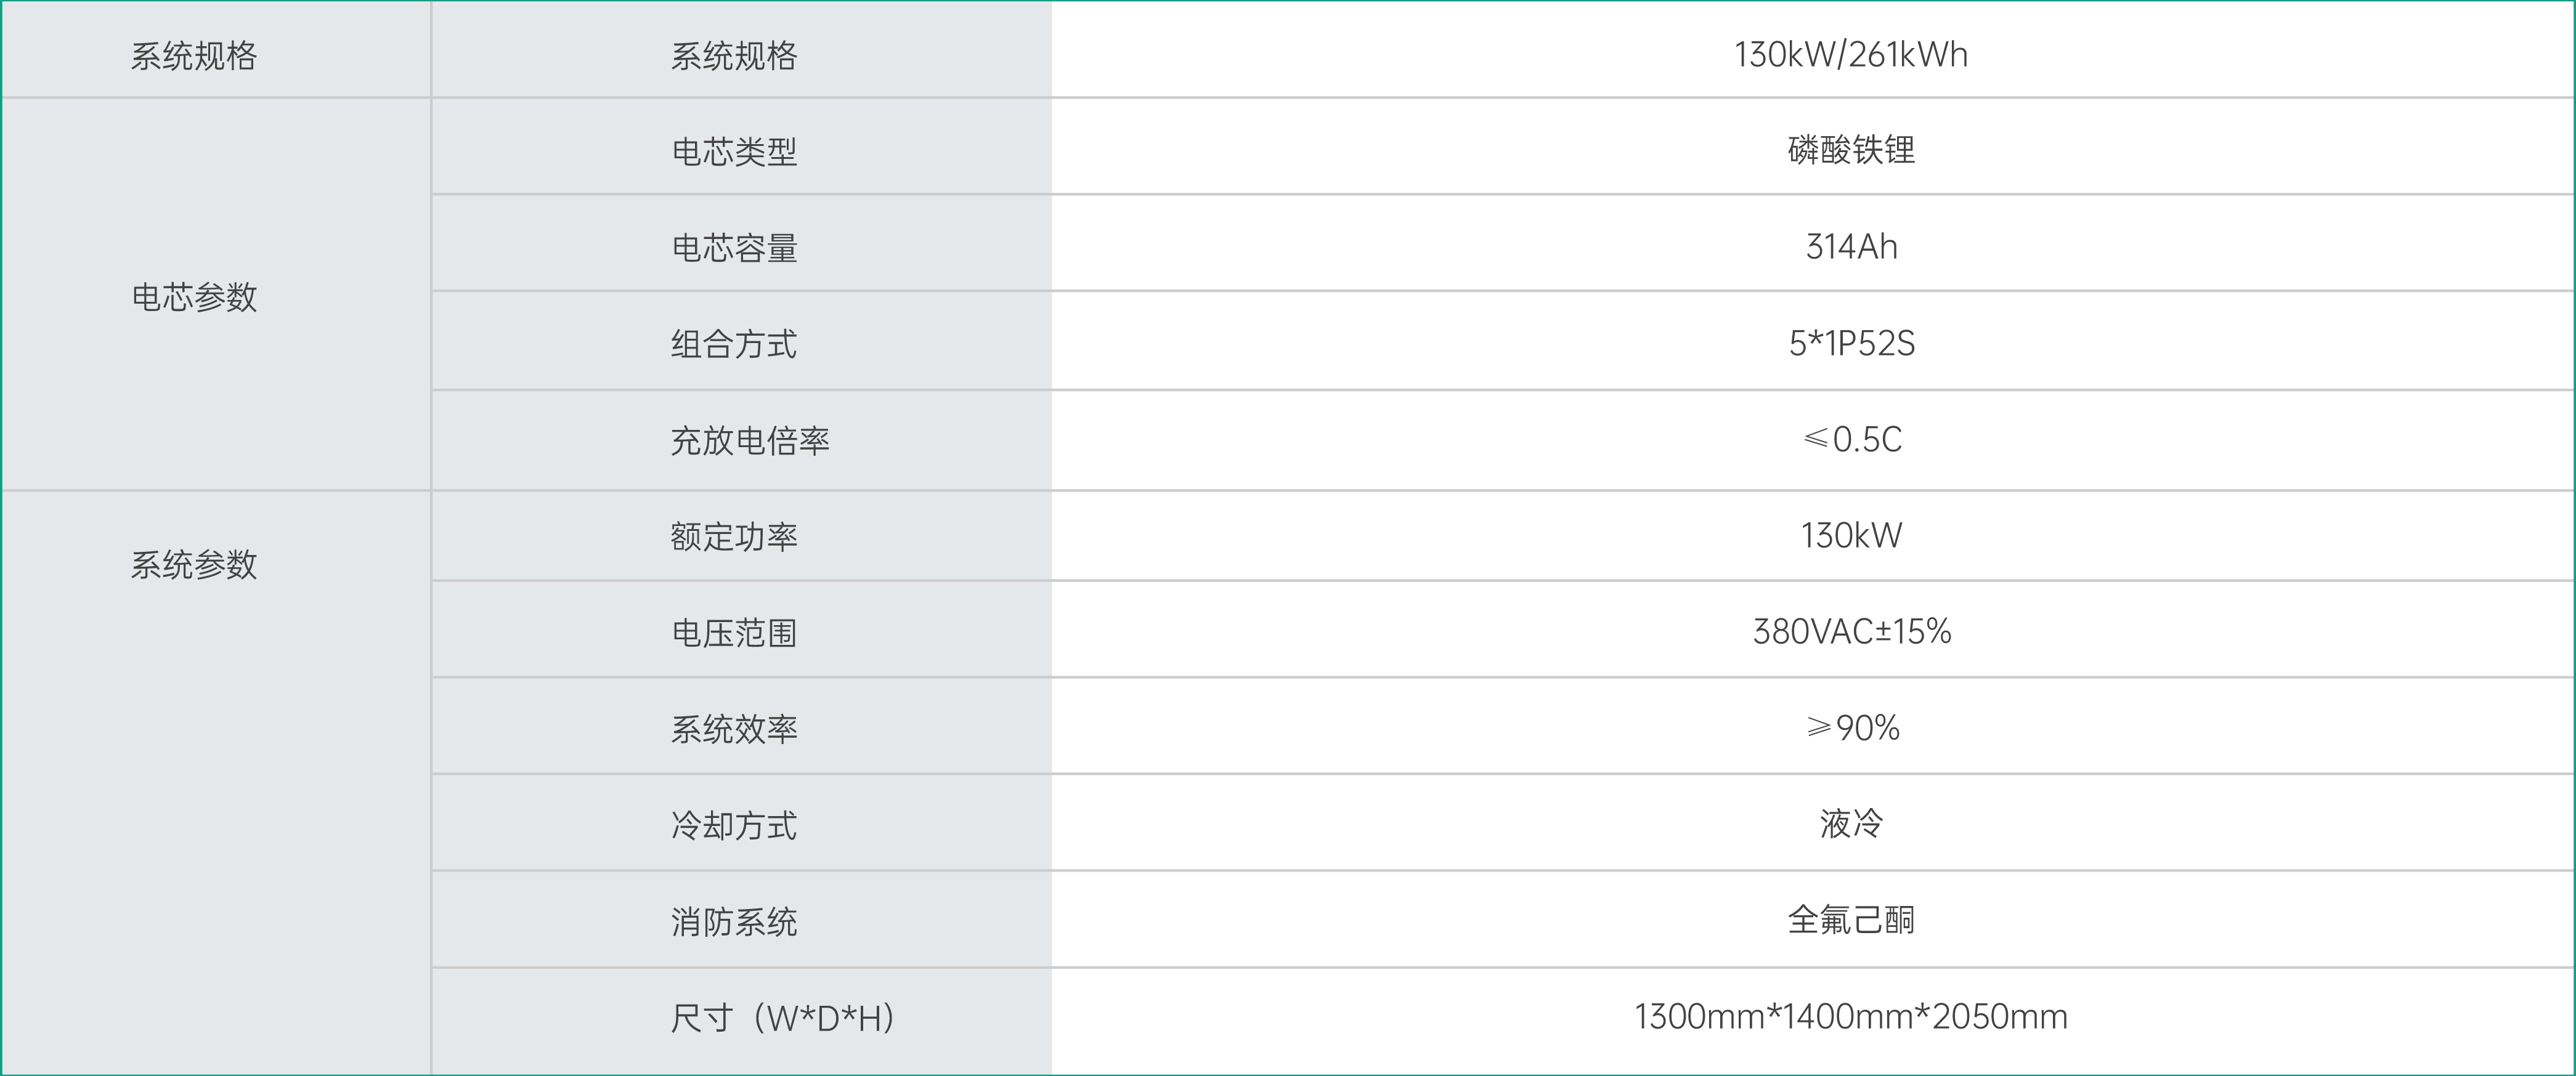Click the ≥90% efficiency value

pos(1851,727)
